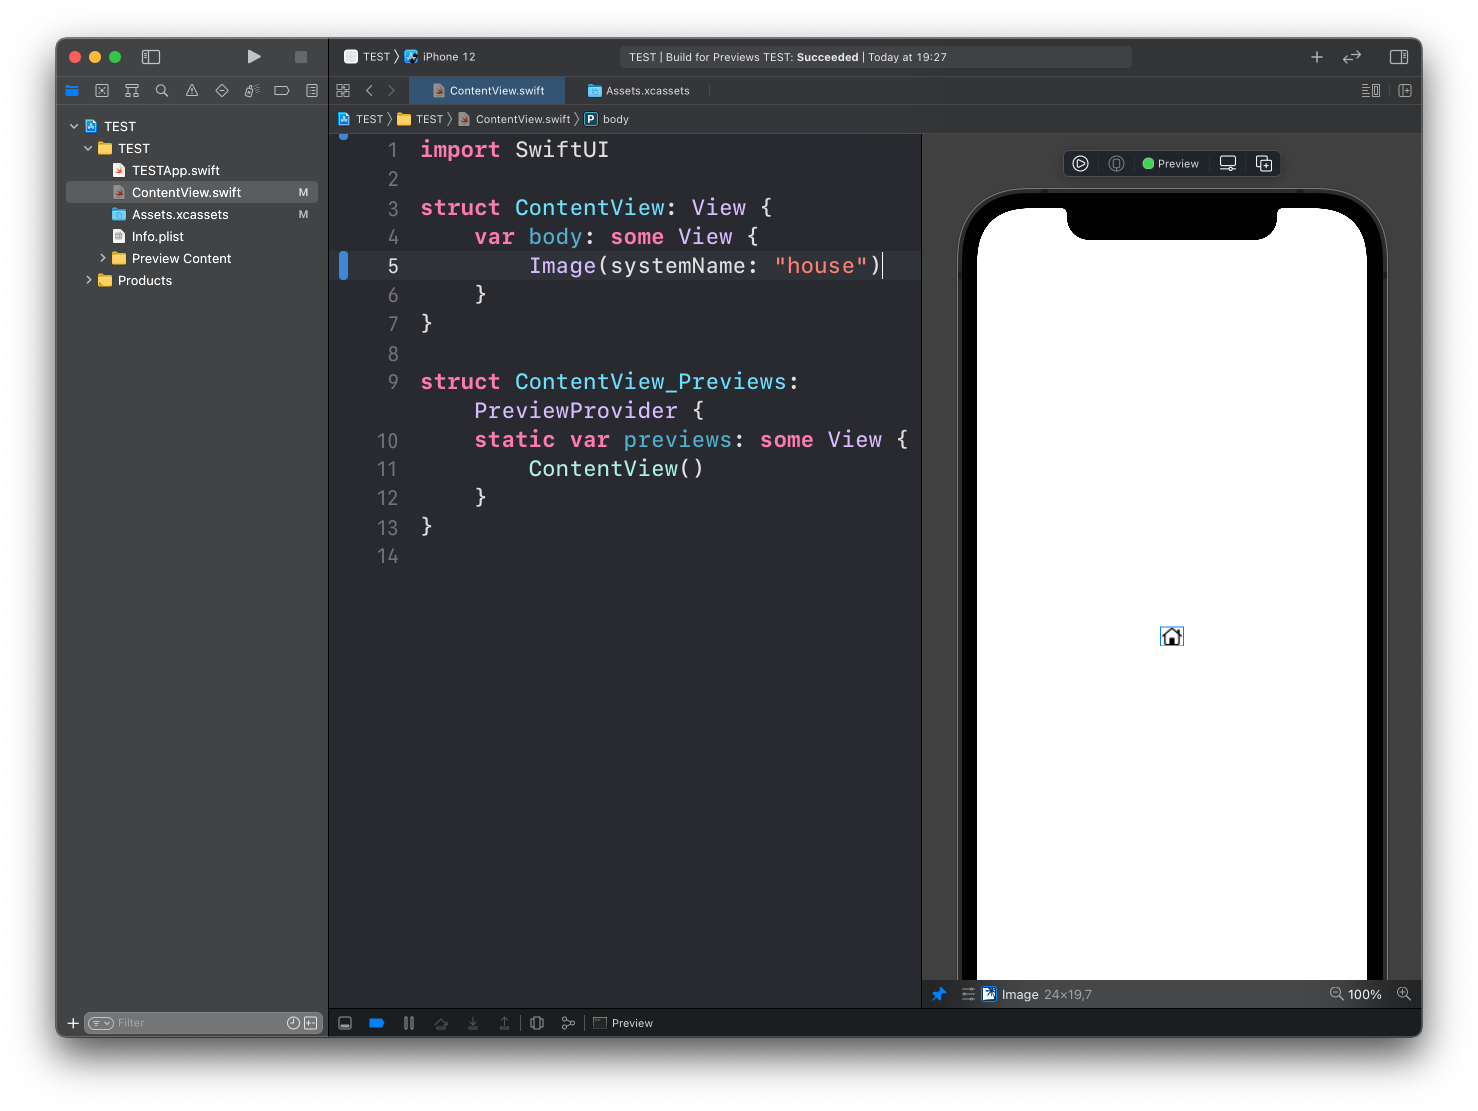Toggle the canvas pin in the preview bar
This screenshot has width=1478, height=1111.
(938, 994)
